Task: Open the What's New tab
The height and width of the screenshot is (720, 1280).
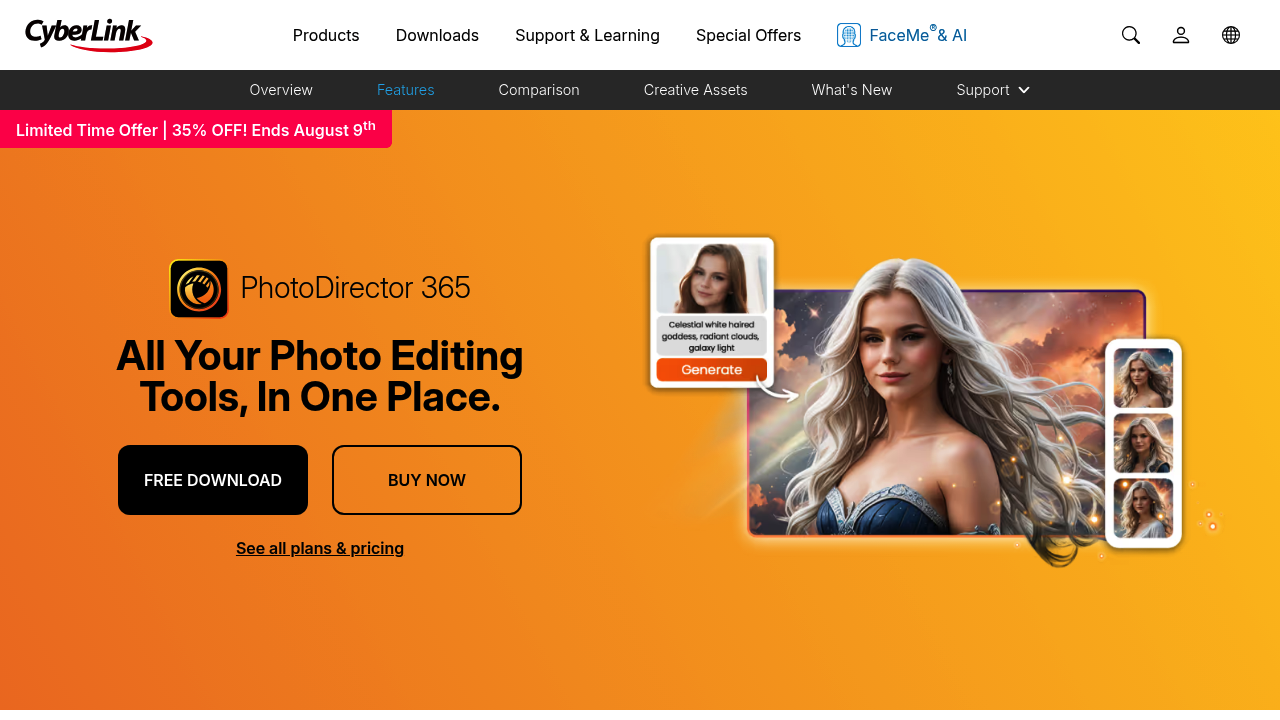Action: 852,90
